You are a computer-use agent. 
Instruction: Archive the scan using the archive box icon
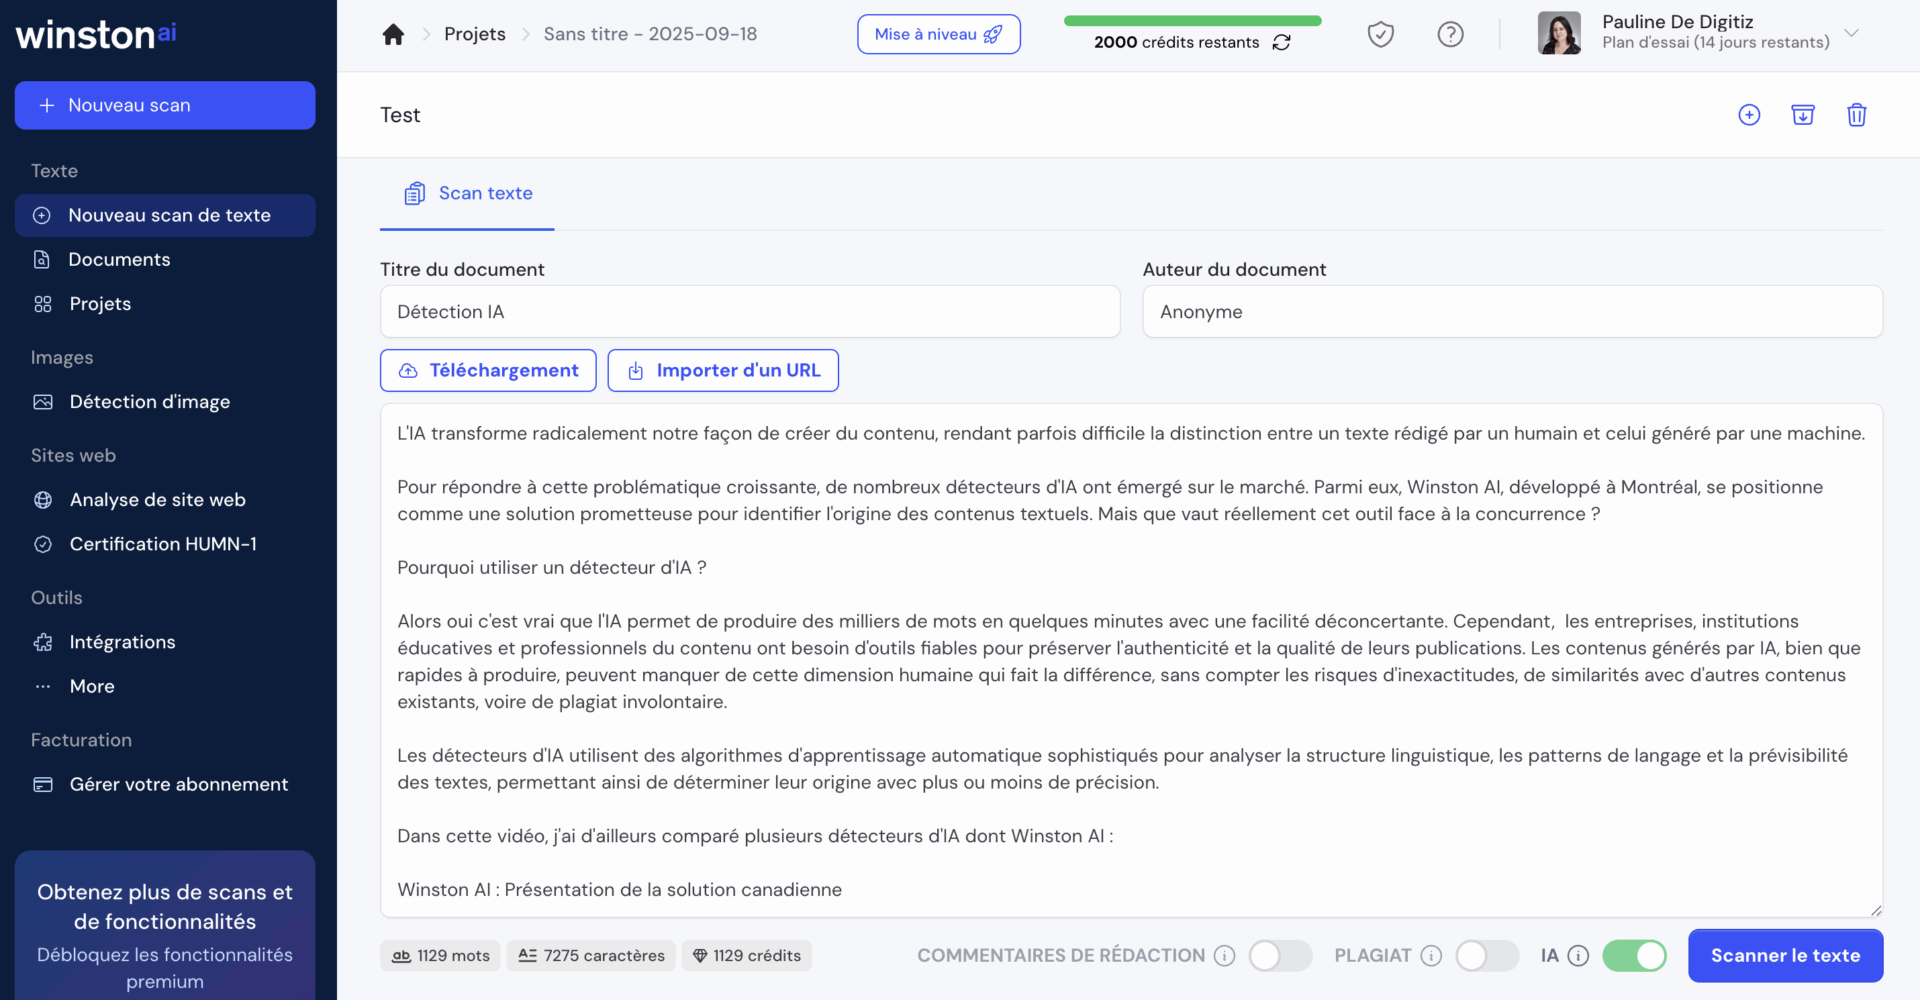tap(1803, 115)
